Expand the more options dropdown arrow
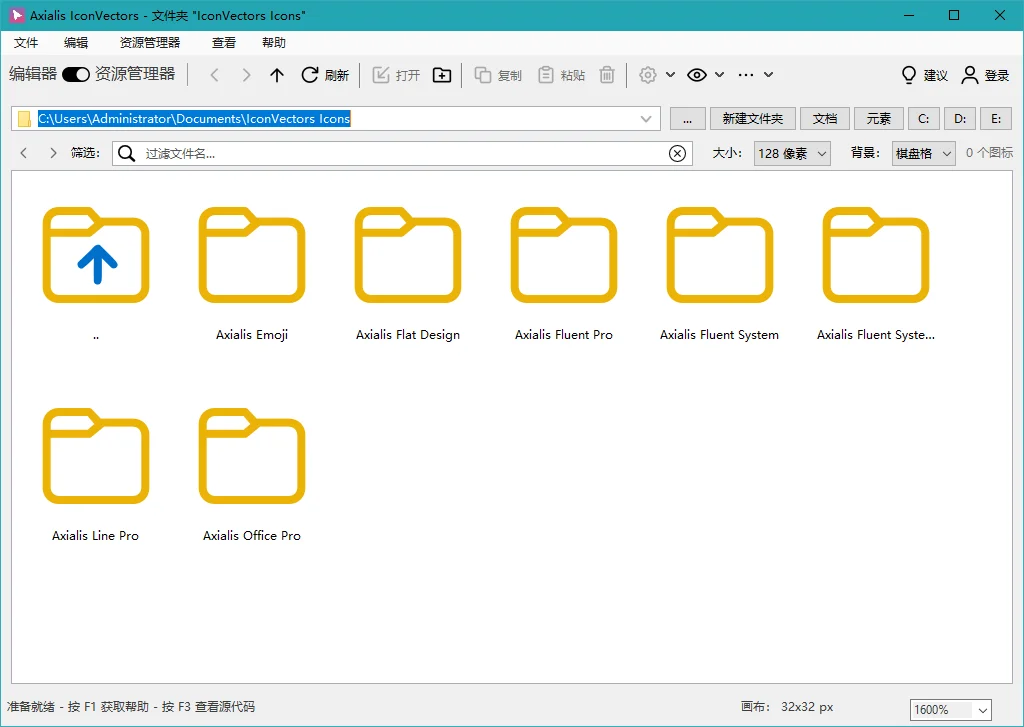This screenshot has width=1024, height=727. (769, 74)
